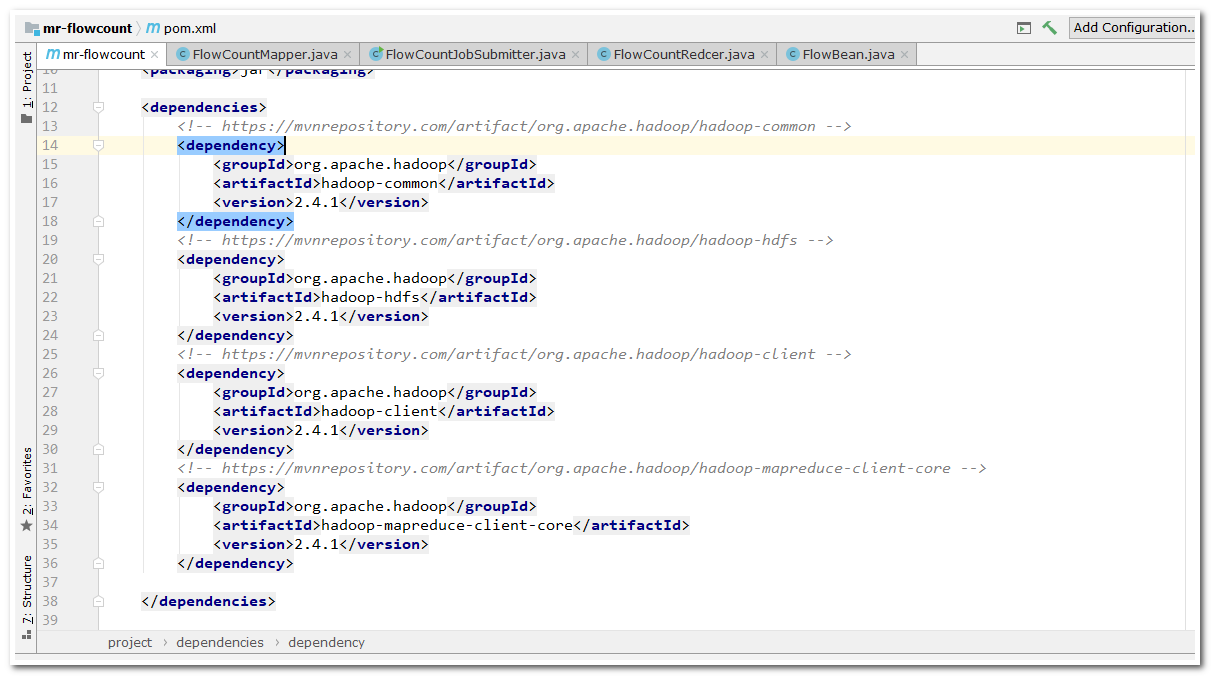Click the fold end marker at line 18
Screen dimensions: 1211x676
tap(98, 221)
